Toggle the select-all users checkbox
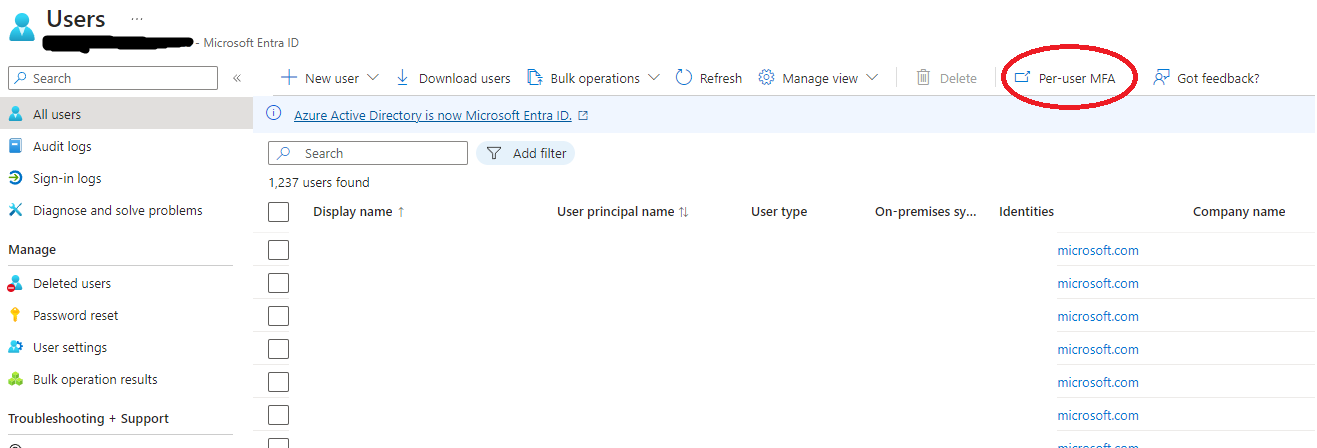This screenshot has height=448, width=1317. (x=279, y=212)
